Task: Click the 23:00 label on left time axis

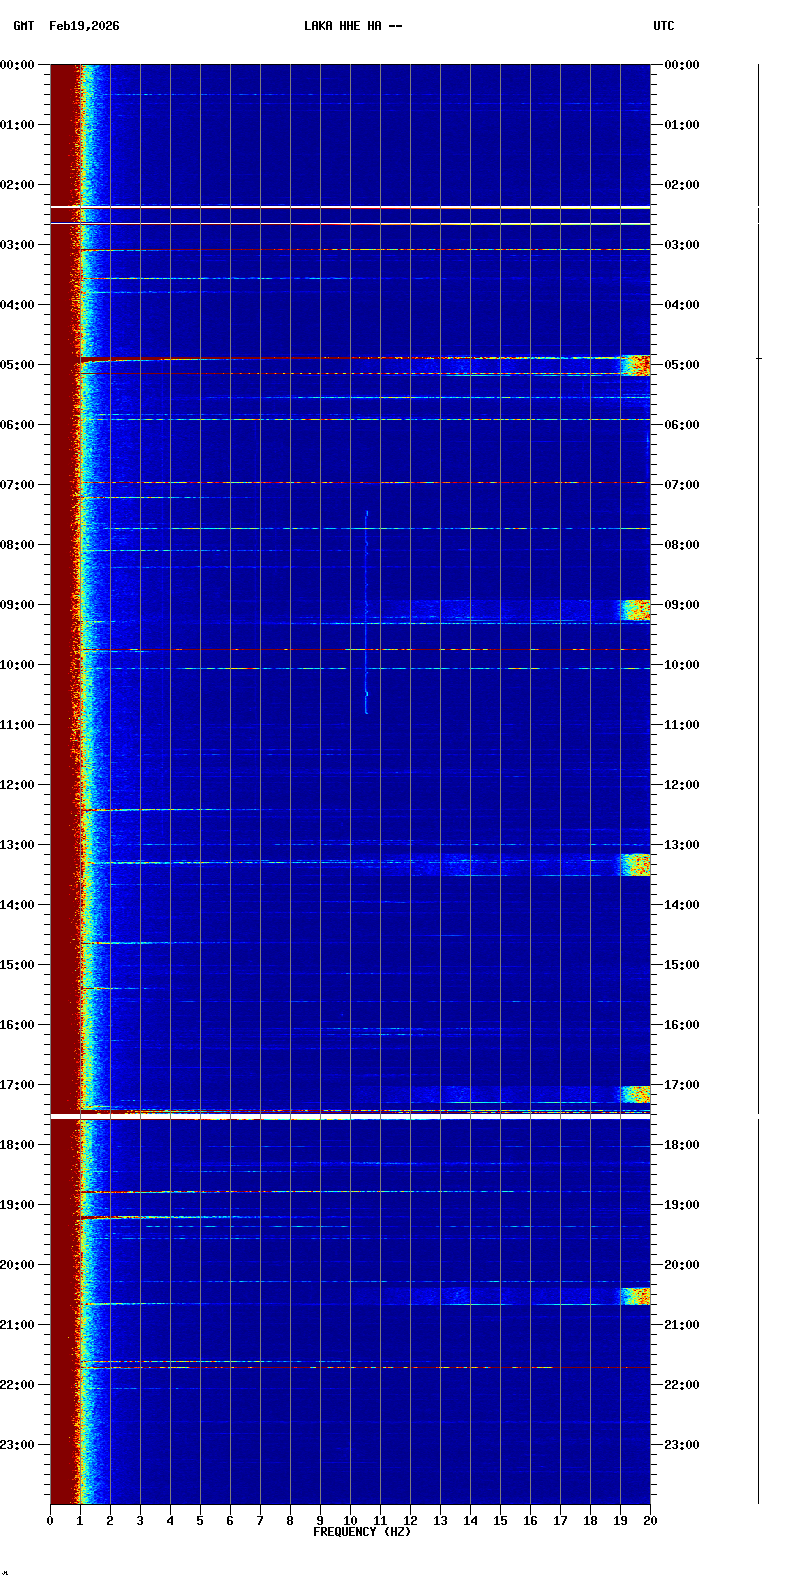Action: (x=18, y=1445)
